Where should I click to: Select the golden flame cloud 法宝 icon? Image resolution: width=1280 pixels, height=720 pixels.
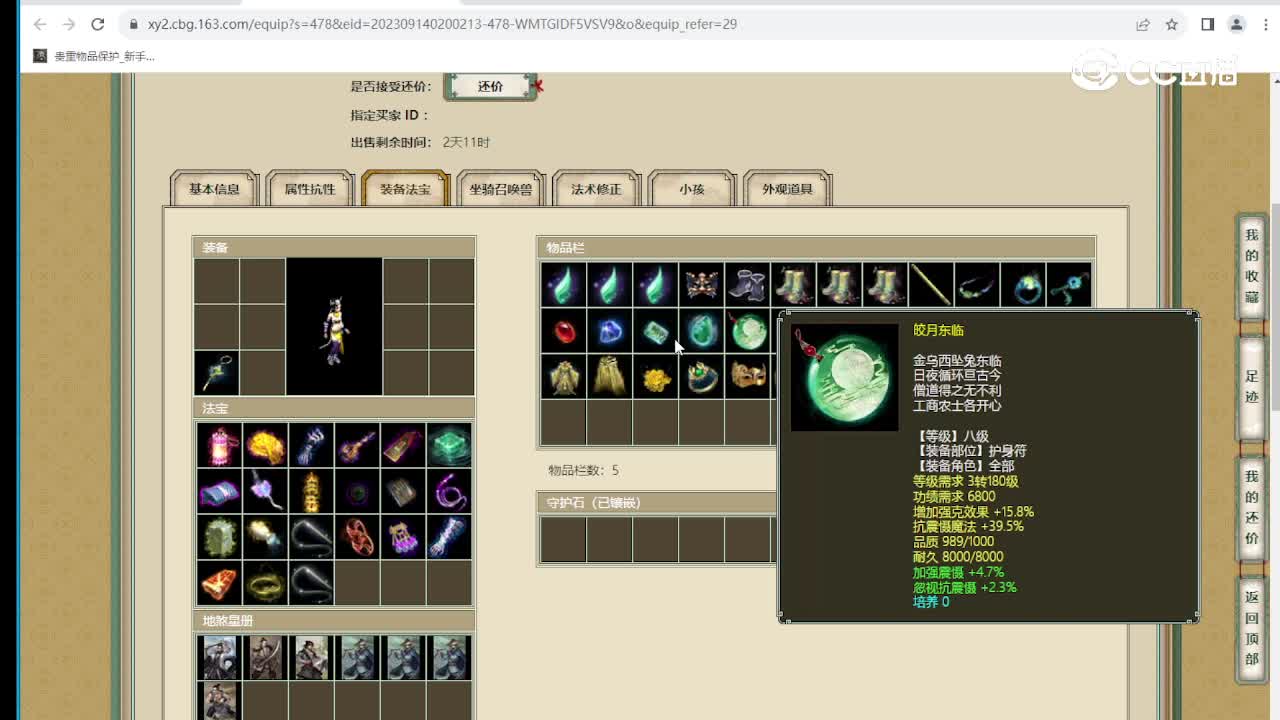[265, 445]
